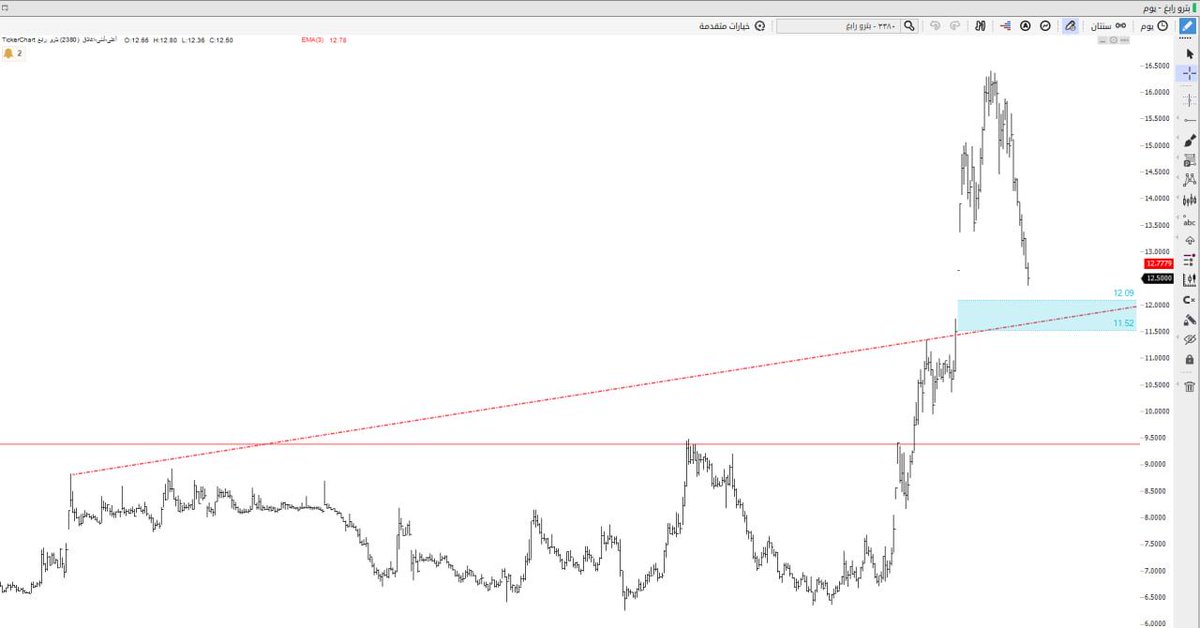Viewport: 1200px width, 628px height.
Task: Click the 11.52 zone lower label
Action: [x=1124, y=323]
